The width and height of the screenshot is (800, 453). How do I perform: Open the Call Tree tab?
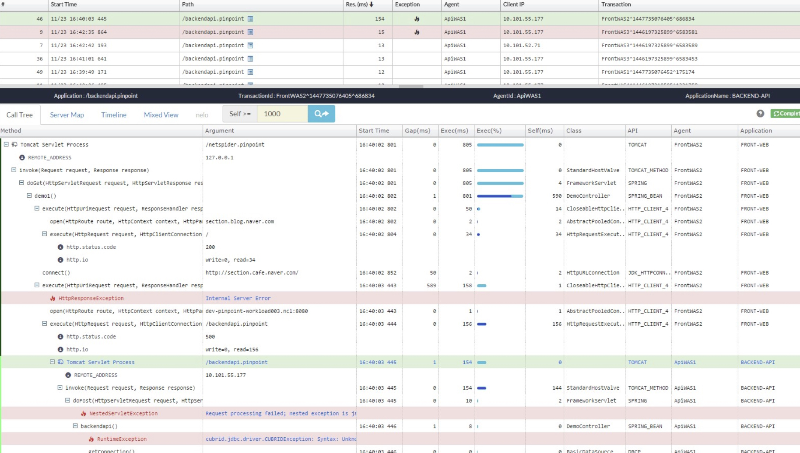coord(19,115)
